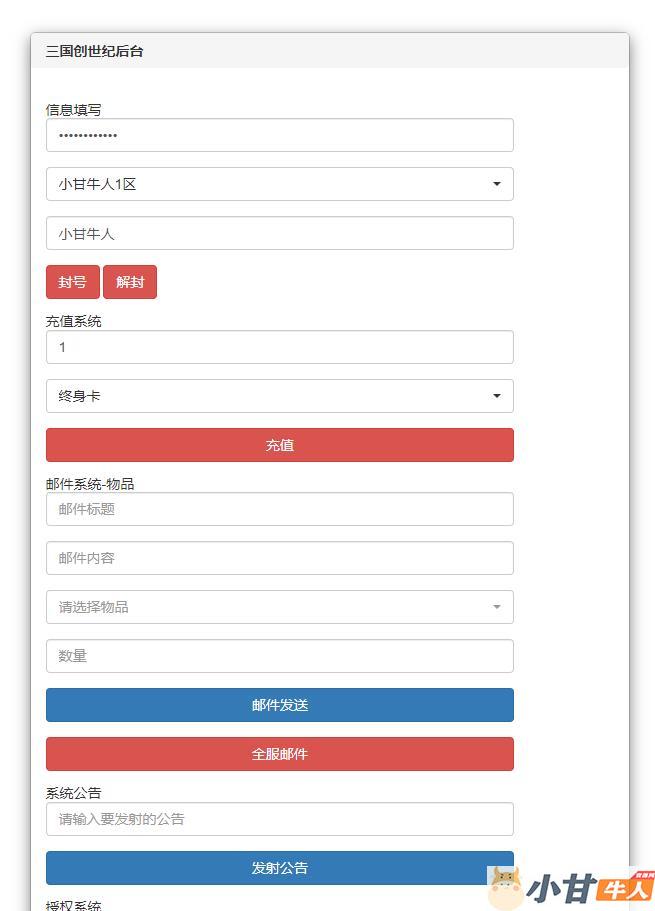This screenshot has height=911, width=655.
Task: Click the 小甘牛人 name text field
Action: coord(279,234)
